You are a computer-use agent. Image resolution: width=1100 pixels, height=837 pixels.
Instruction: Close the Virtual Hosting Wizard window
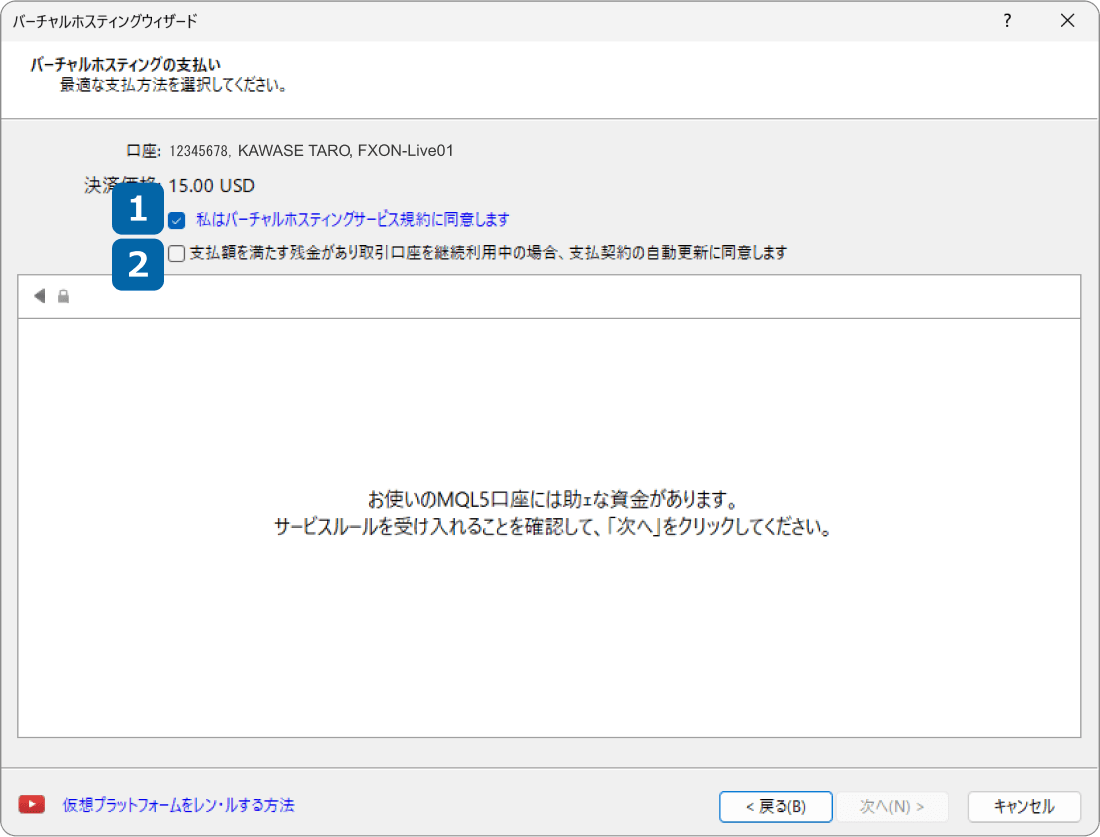pos(1067,20)
